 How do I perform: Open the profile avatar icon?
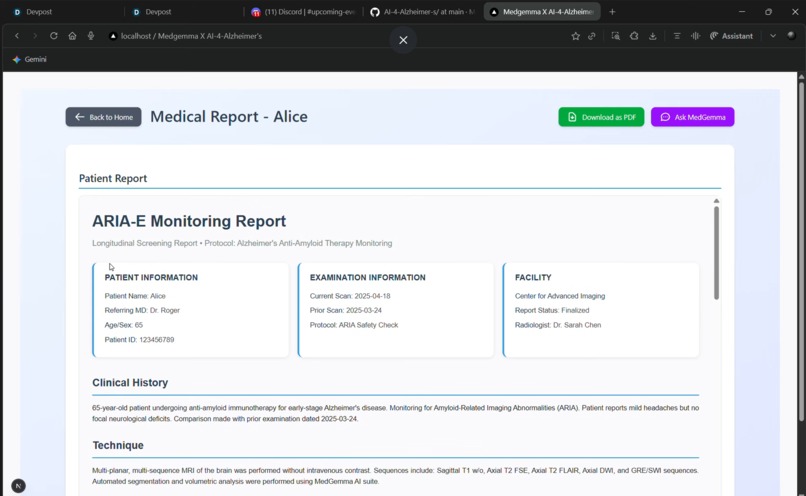(x=792, y=35)
